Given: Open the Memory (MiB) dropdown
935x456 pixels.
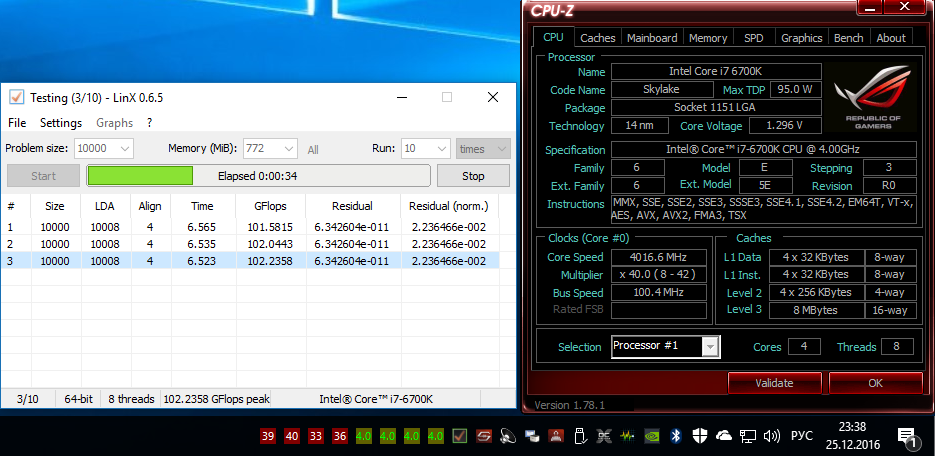Looking at the screenshot, I should pyautogui.click(x=270, y=148).
